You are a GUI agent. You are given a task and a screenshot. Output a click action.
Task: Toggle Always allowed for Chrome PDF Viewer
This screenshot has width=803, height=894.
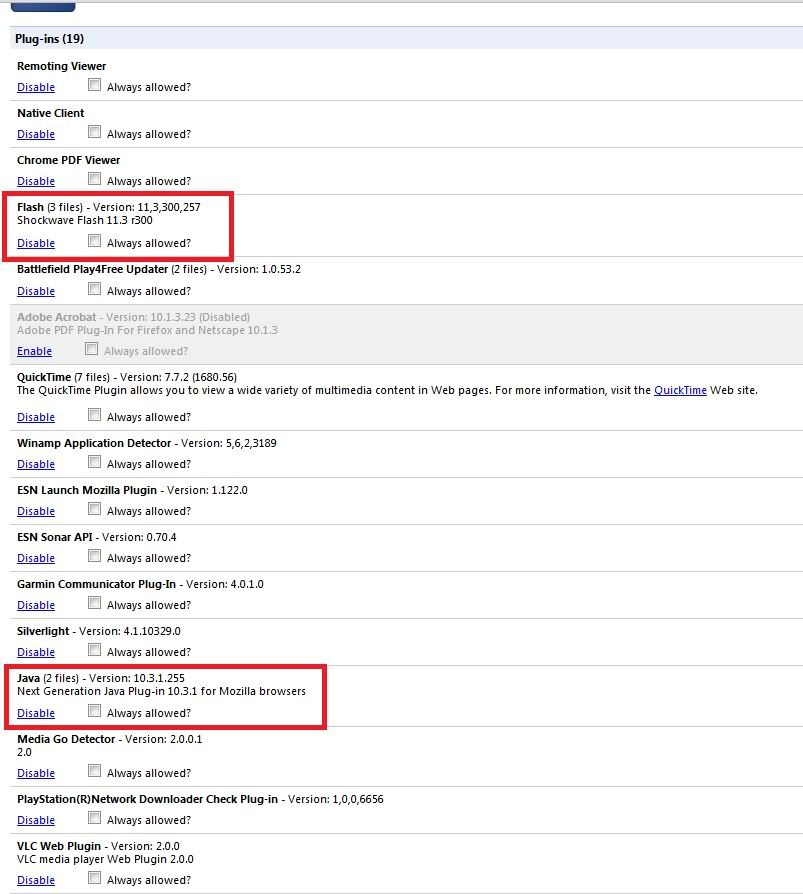click(x=95, y=179)
